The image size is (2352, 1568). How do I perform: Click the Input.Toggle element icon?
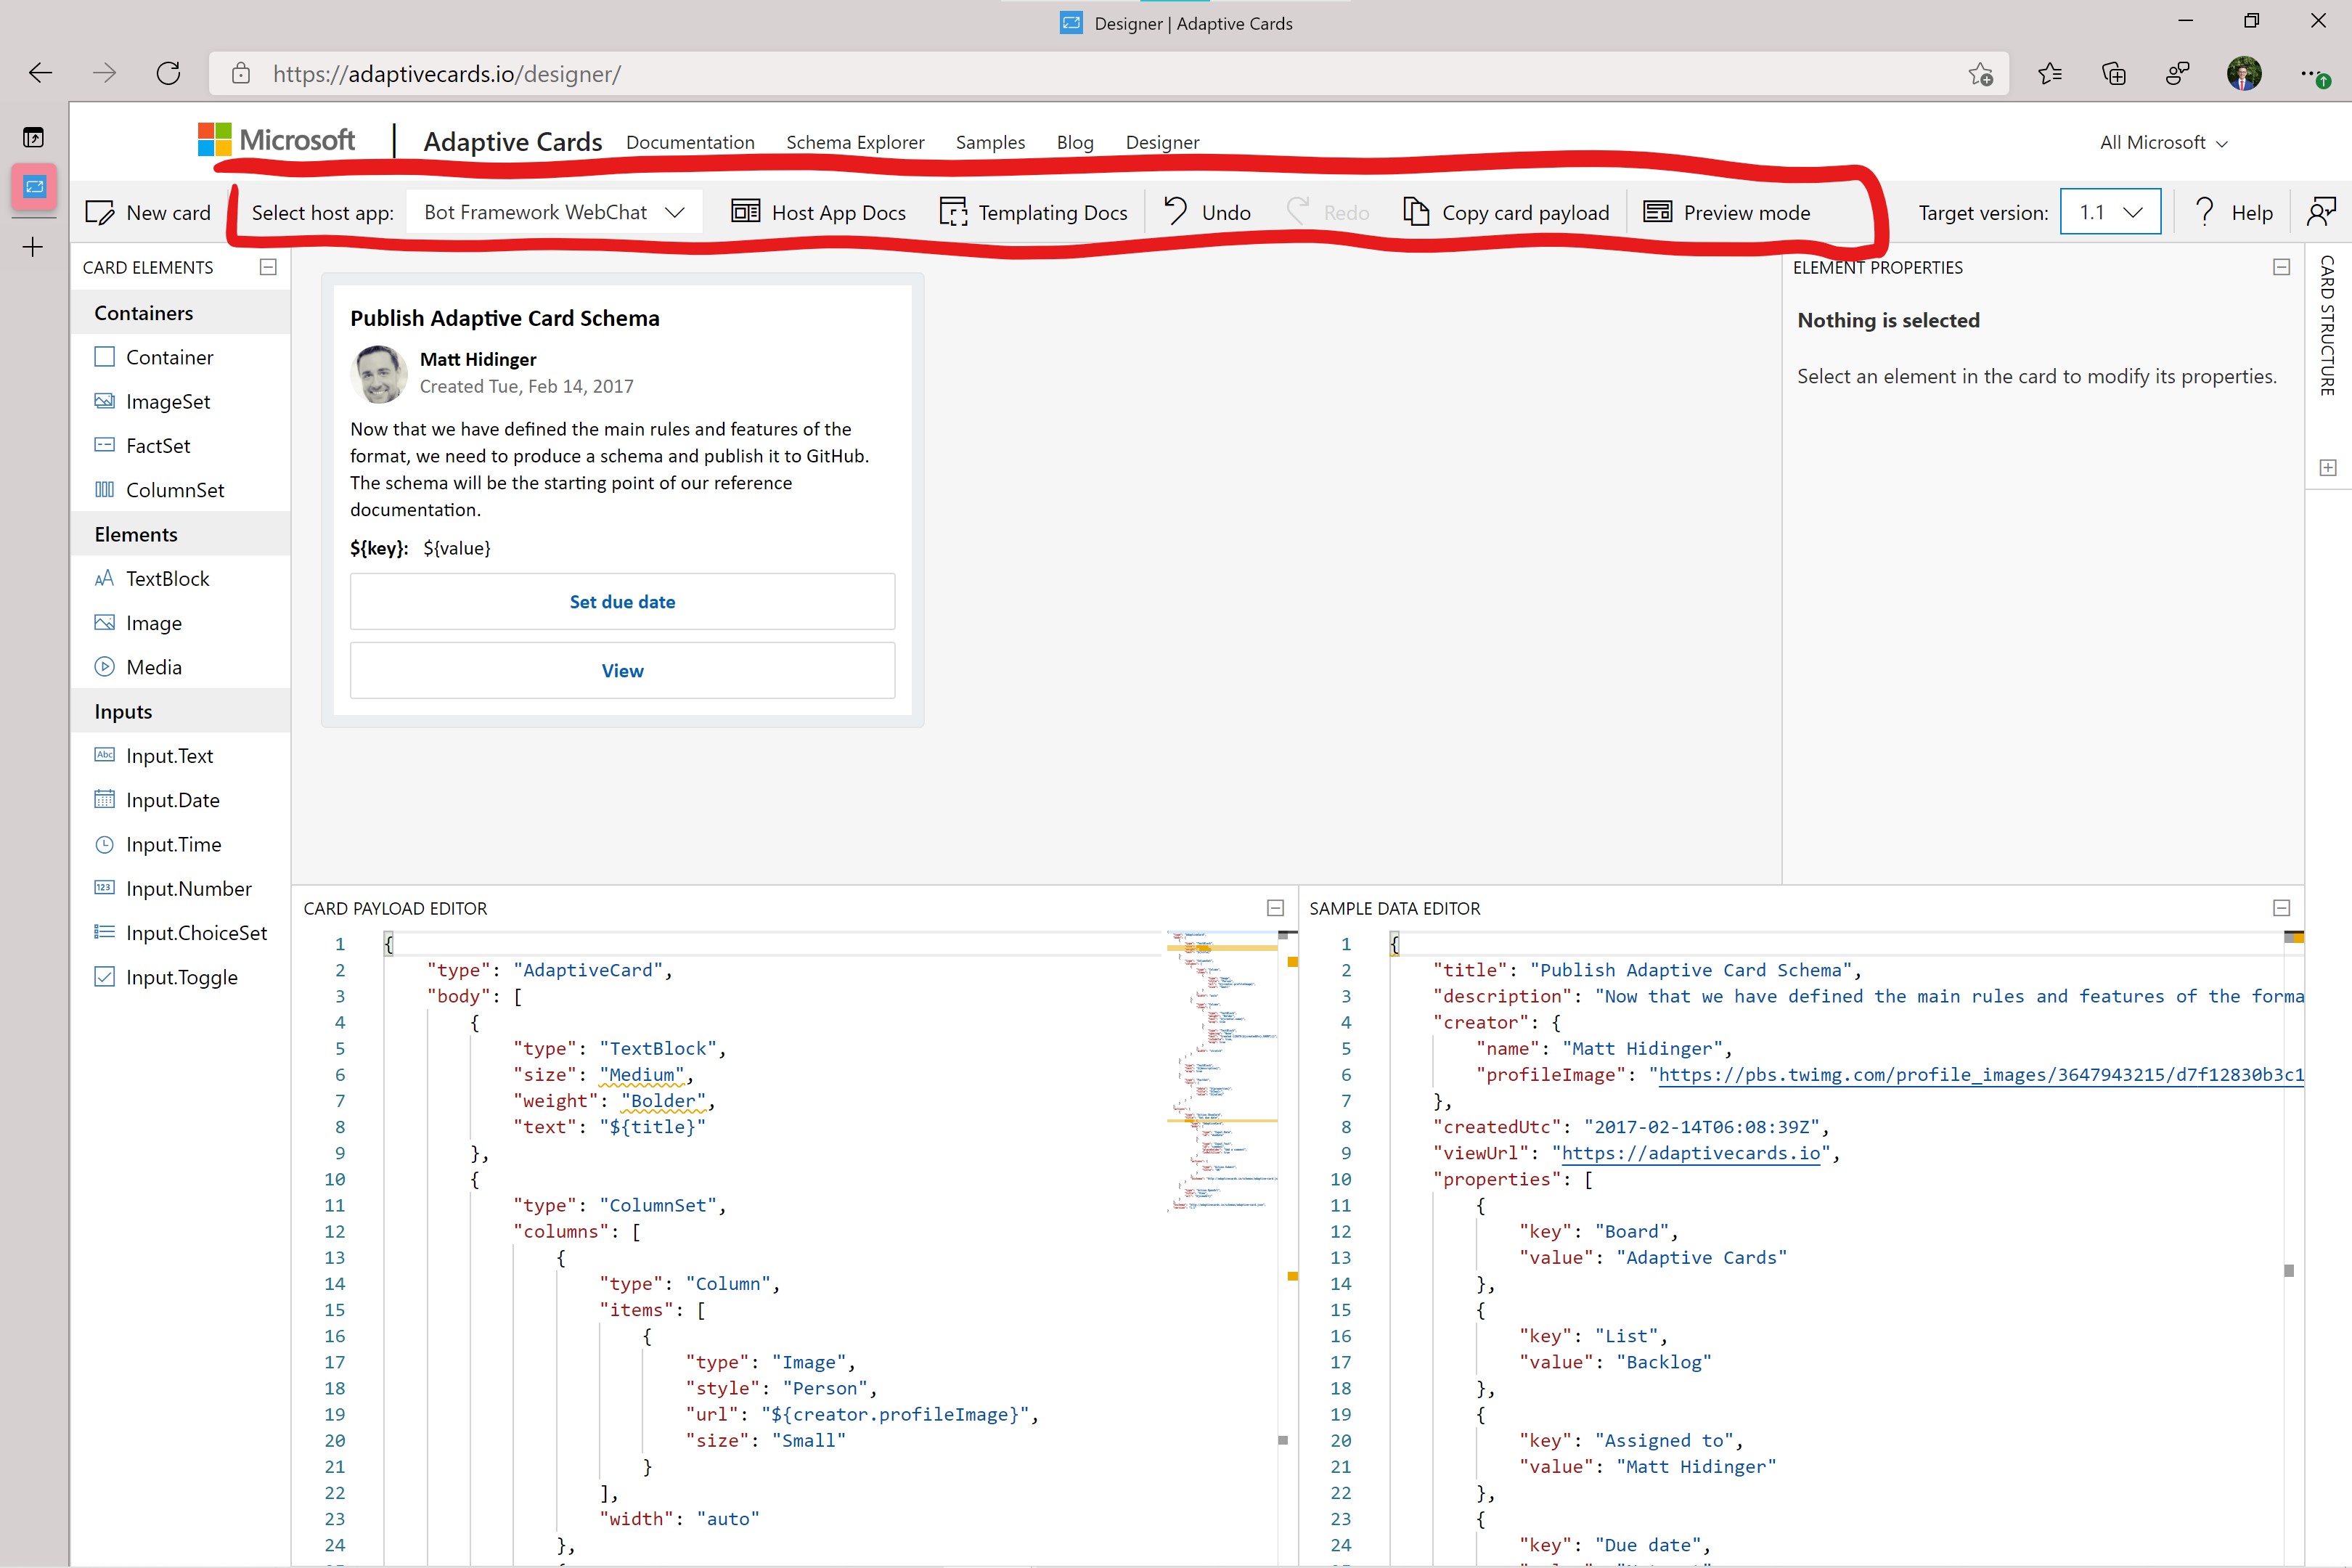click(104, 977)
